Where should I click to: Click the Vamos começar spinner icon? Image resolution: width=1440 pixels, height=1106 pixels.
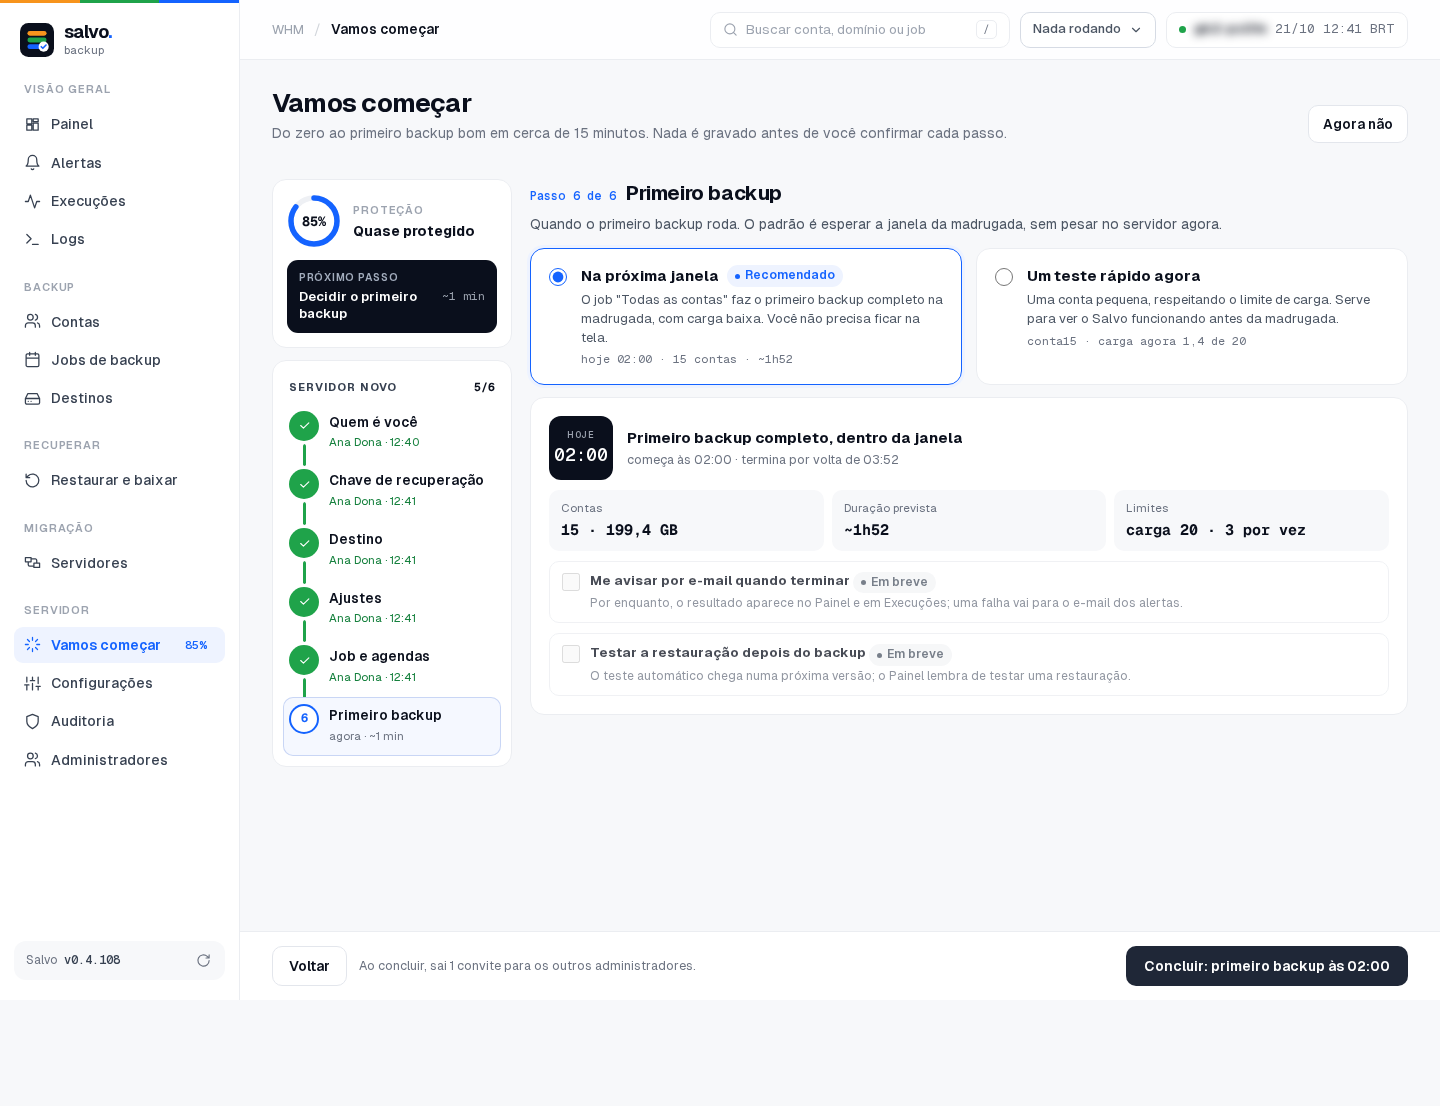tap(32, 645)
